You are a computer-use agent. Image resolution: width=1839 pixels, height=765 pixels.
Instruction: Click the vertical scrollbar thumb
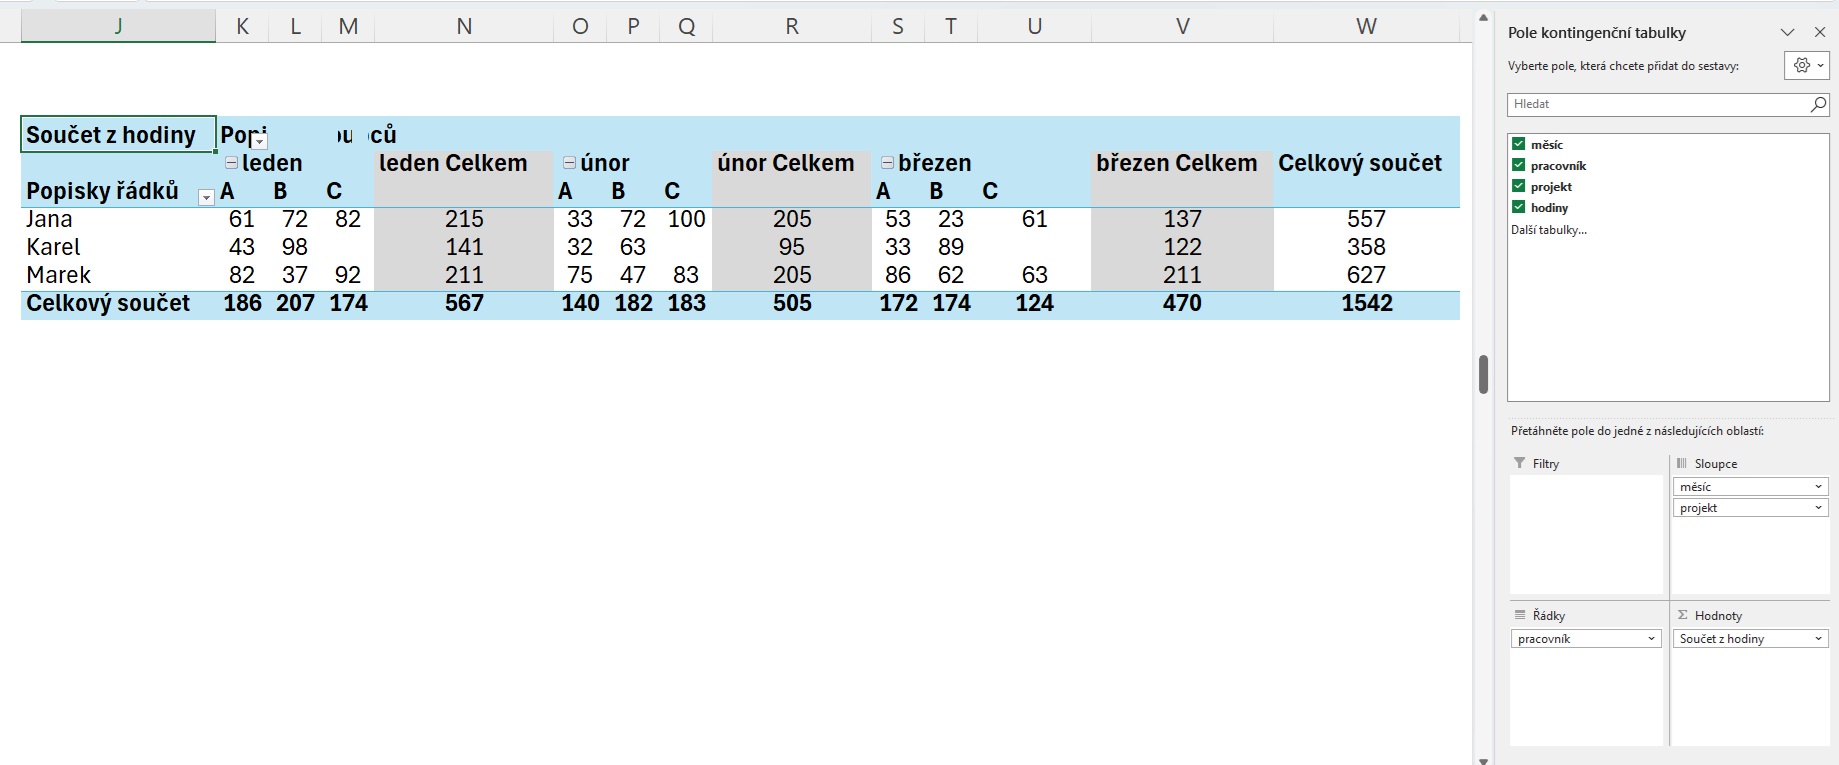1483,374
